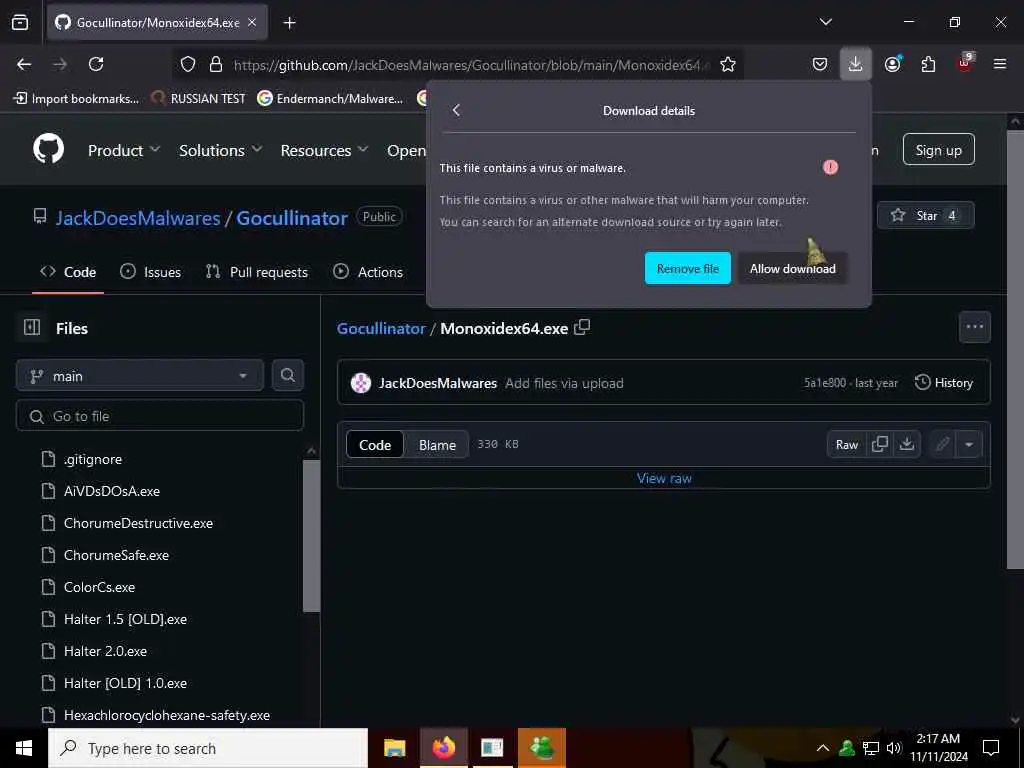Star the repository
The height and width of the screenshot is (768, 1024).
[x=925, y=216]
